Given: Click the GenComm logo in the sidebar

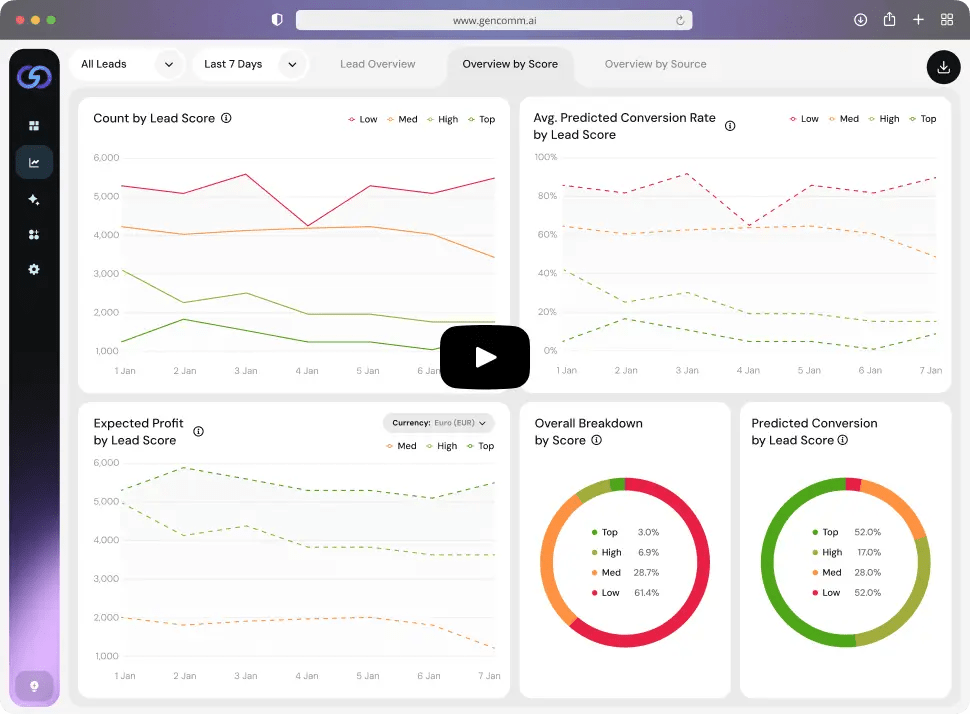Looking at the screenshot, I should click(x=34, y=77).
